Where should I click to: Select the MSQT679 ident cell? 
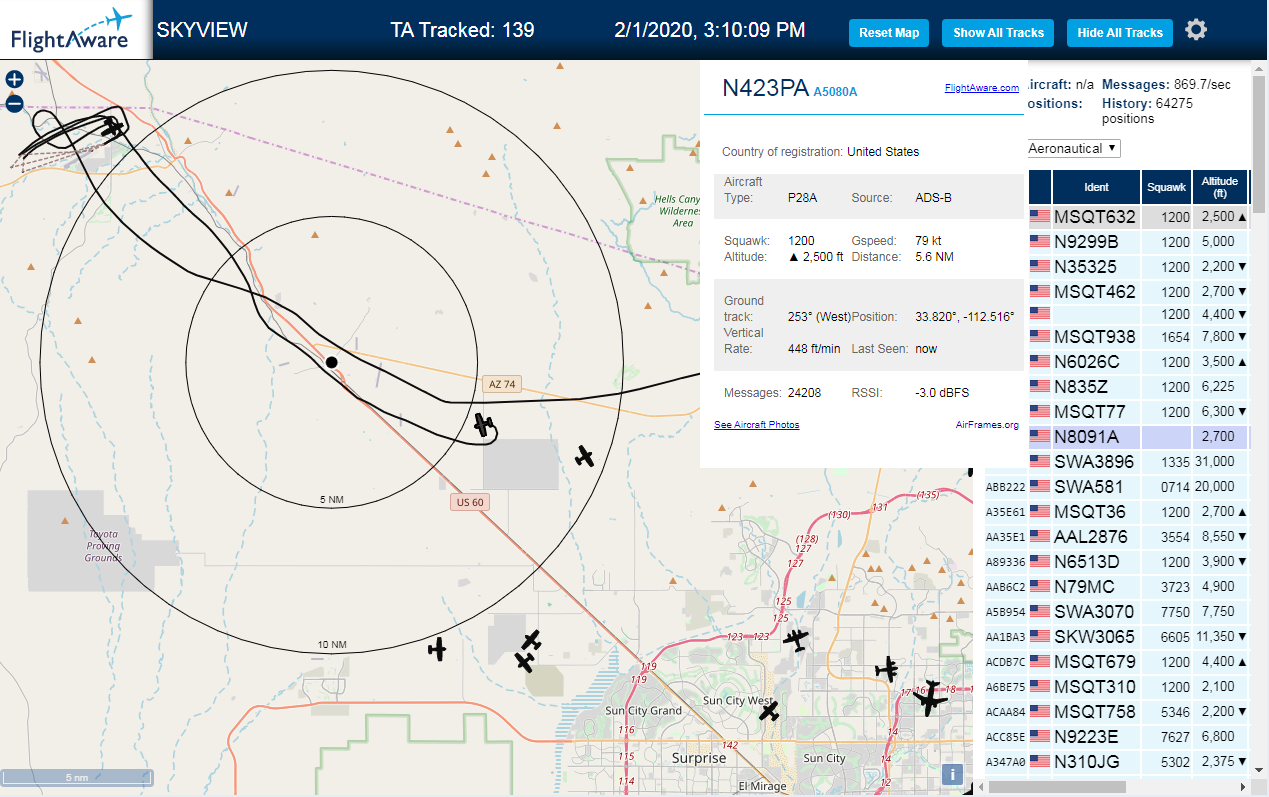click(x=1096, y=661)
